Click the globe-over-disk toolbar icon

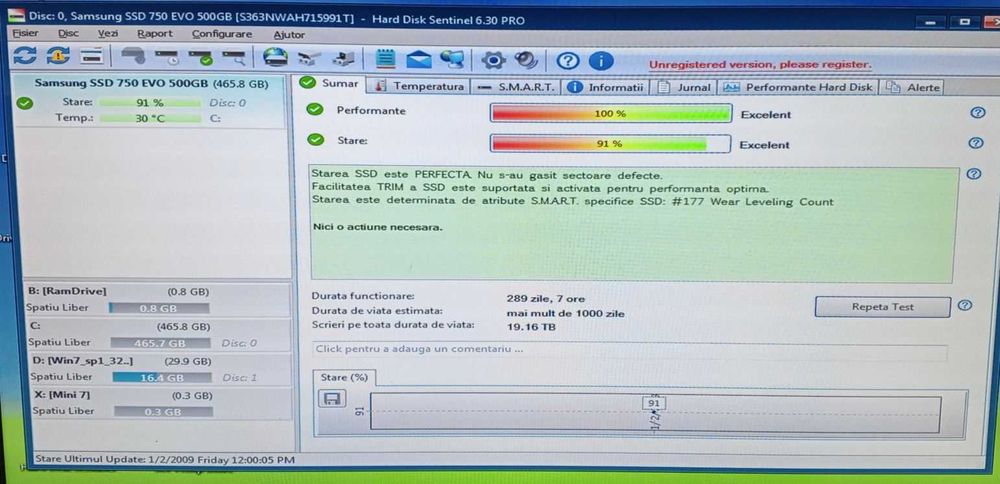point(276,57)
